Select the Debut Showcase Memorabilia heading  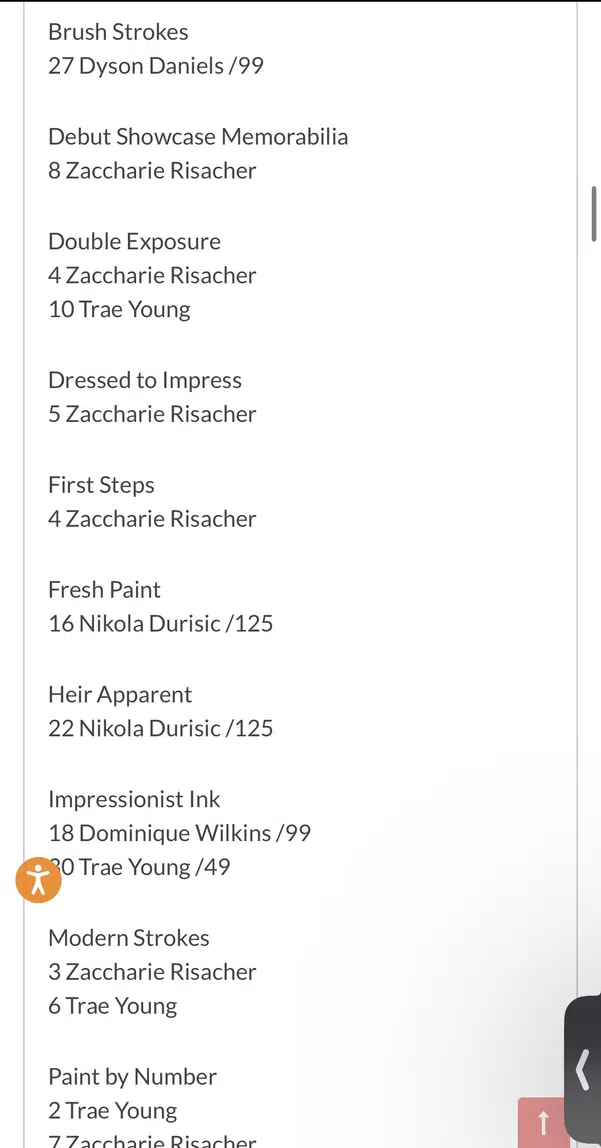198,137
